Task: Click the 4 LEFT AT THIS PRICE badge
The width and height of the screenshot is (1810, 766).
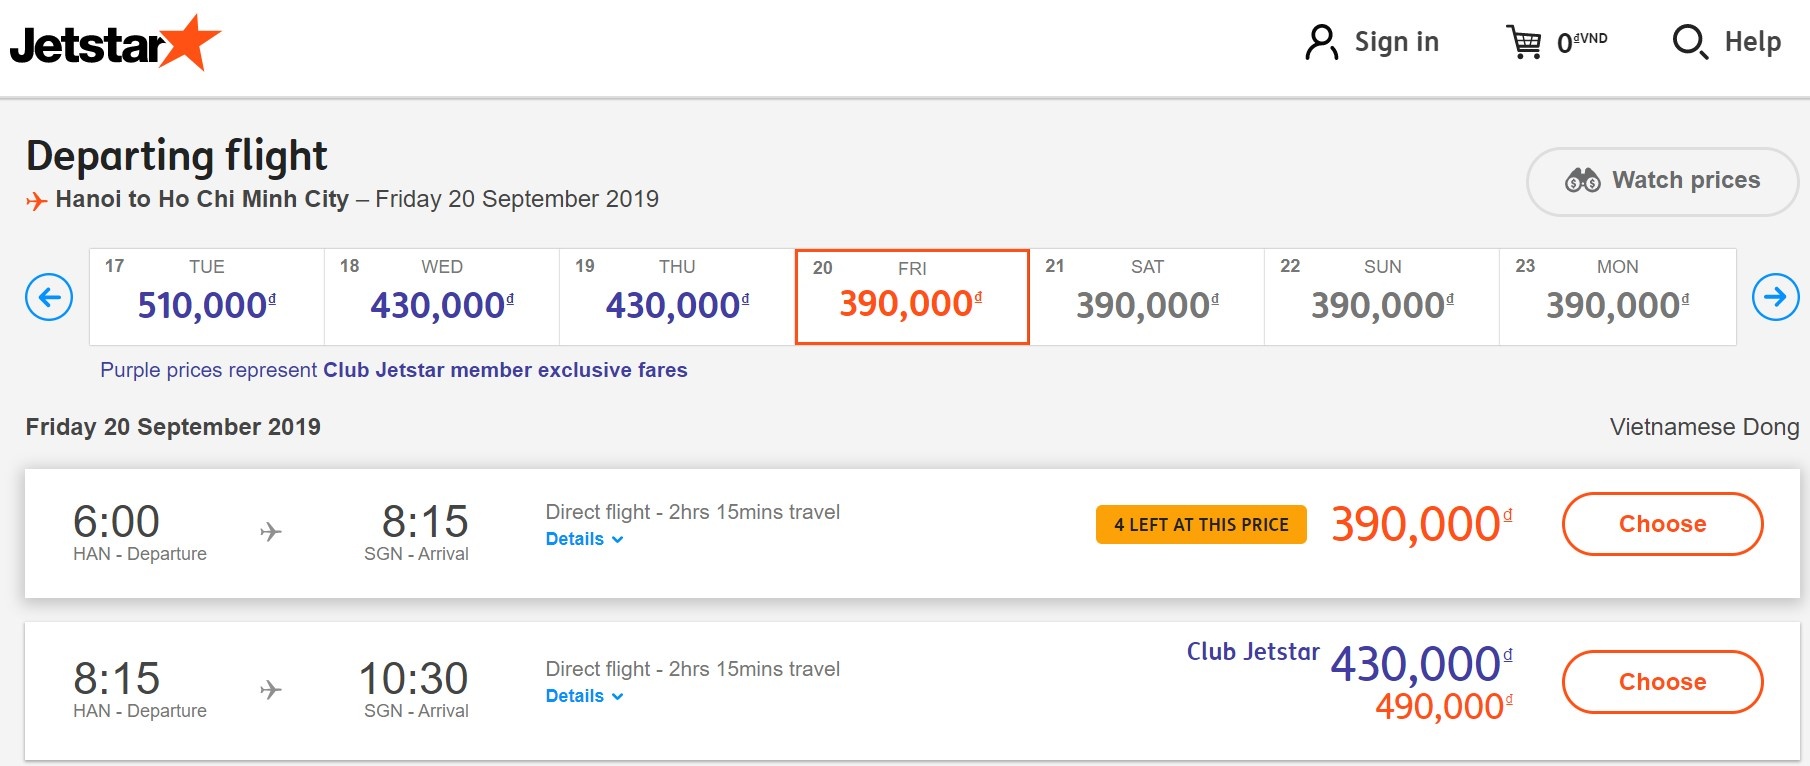Action: (x=1200, y=524)
